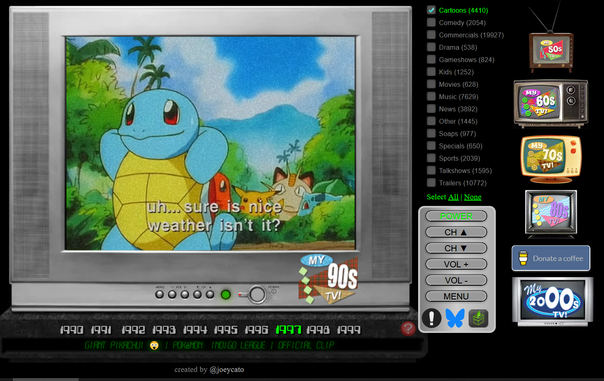Click the VOL - button

coord(456,280)
